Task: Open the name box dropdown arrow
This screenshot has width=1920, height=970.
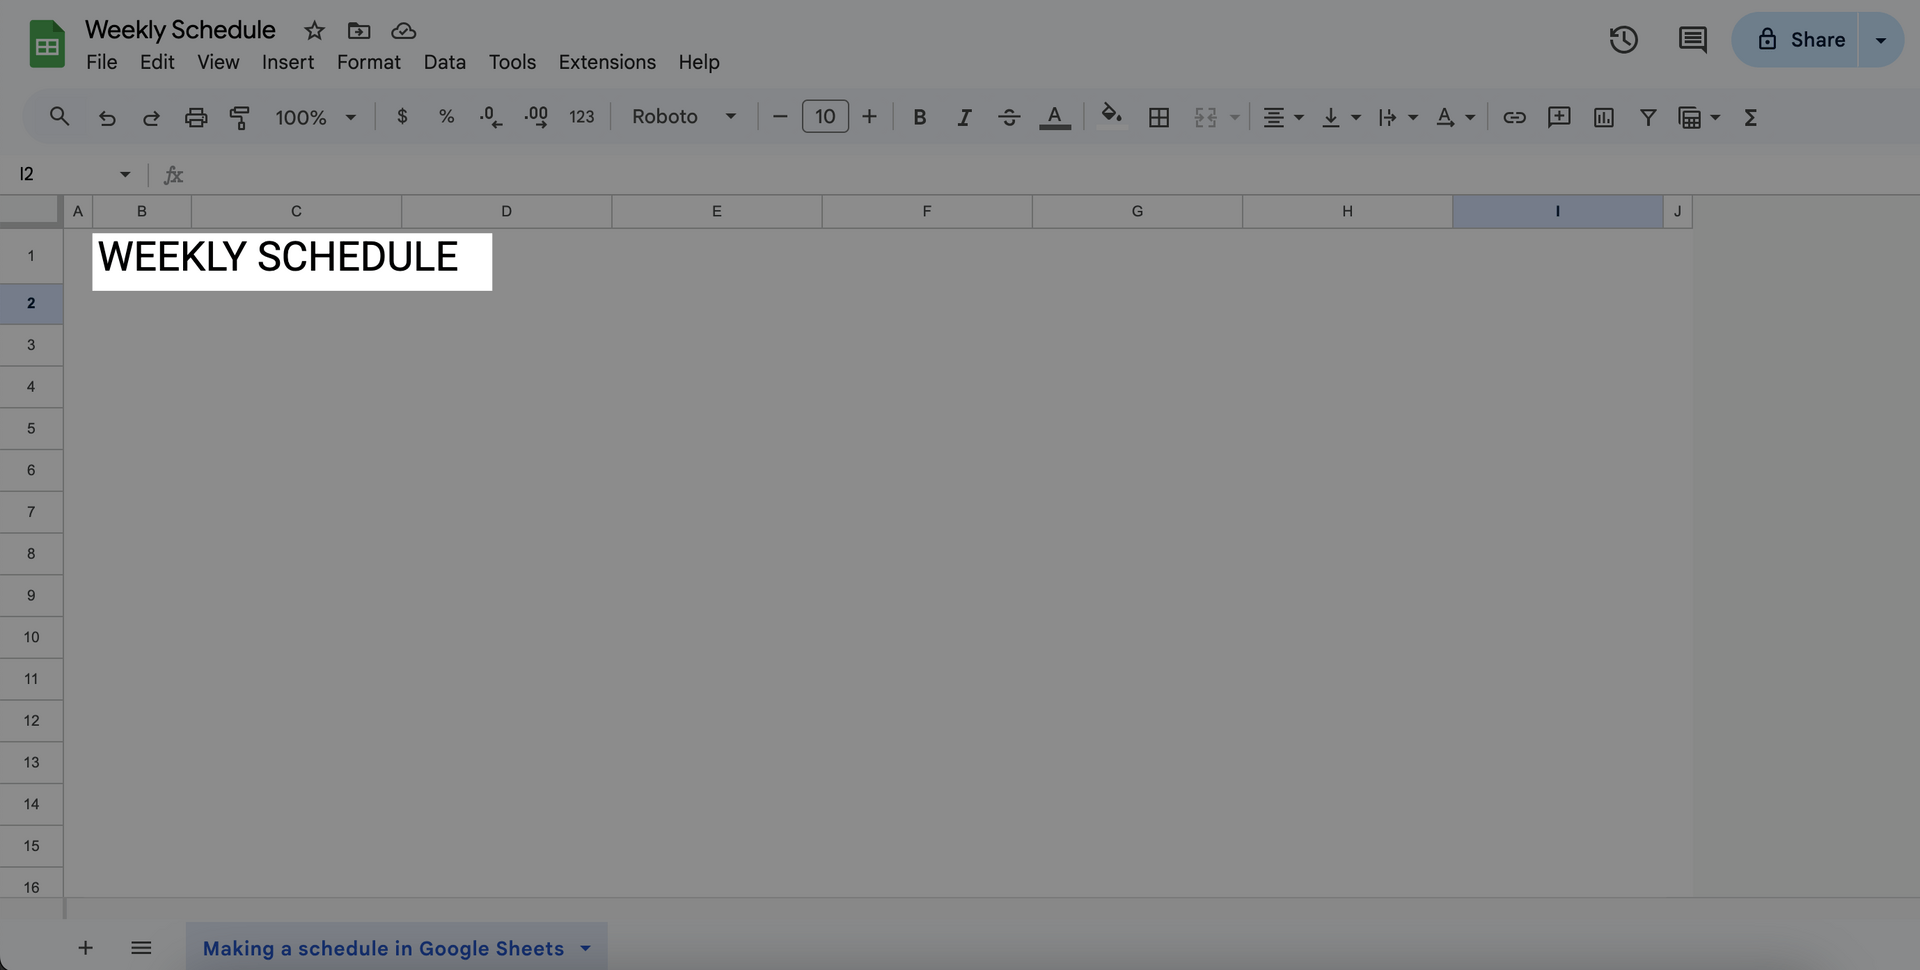Action: (125, 174)
